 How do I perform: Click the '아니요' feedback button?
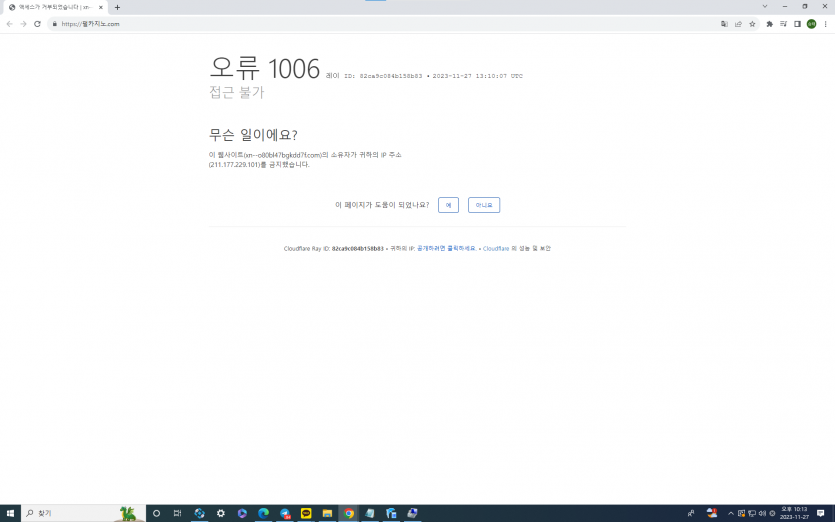coord(483,205)
